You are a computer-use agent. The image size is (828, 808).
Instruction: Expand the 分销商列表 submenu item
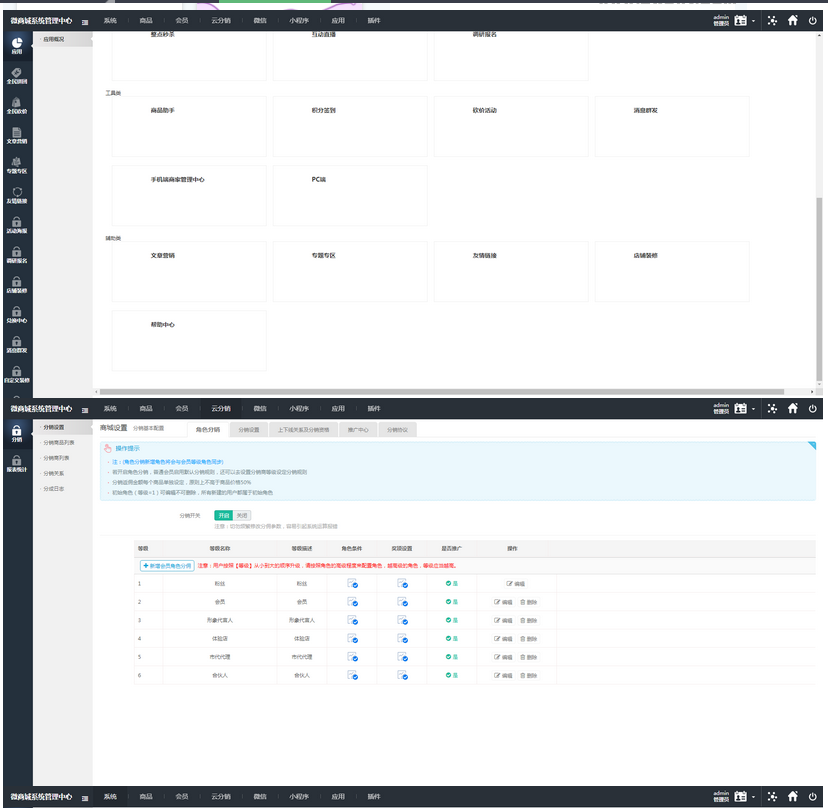click(x=58, y=457)
